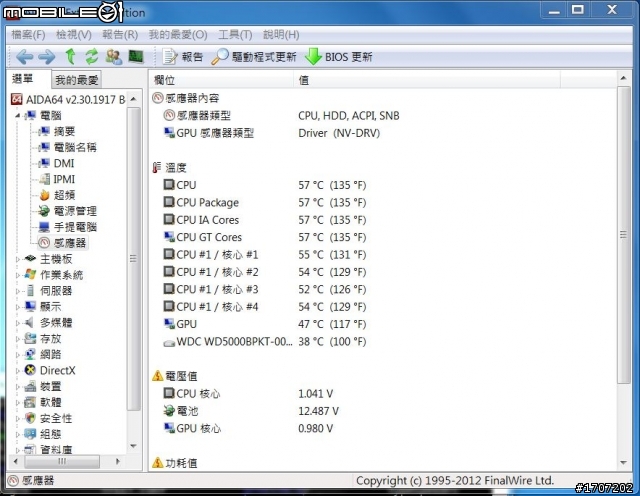
Task: Collapse the 電腦 tree node
Action: [18, 116]
